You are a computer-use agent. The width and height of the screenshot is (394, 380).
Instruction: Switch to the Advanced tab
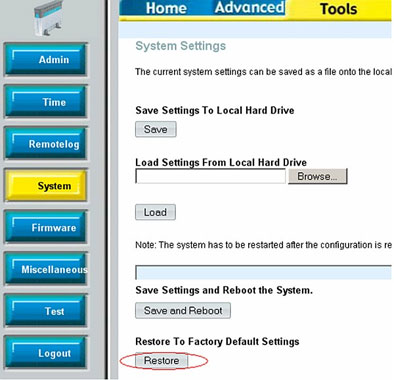point(249,8)
